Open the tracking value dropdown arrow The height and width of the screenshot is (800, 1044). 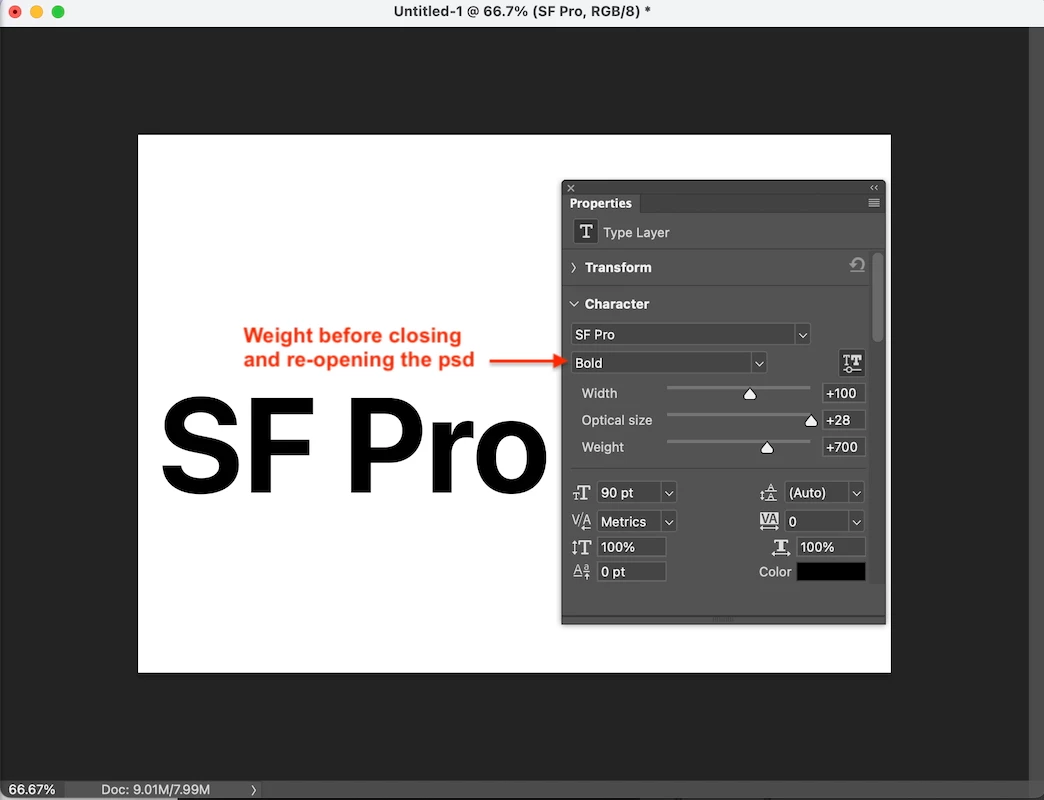tap(856, 522)
